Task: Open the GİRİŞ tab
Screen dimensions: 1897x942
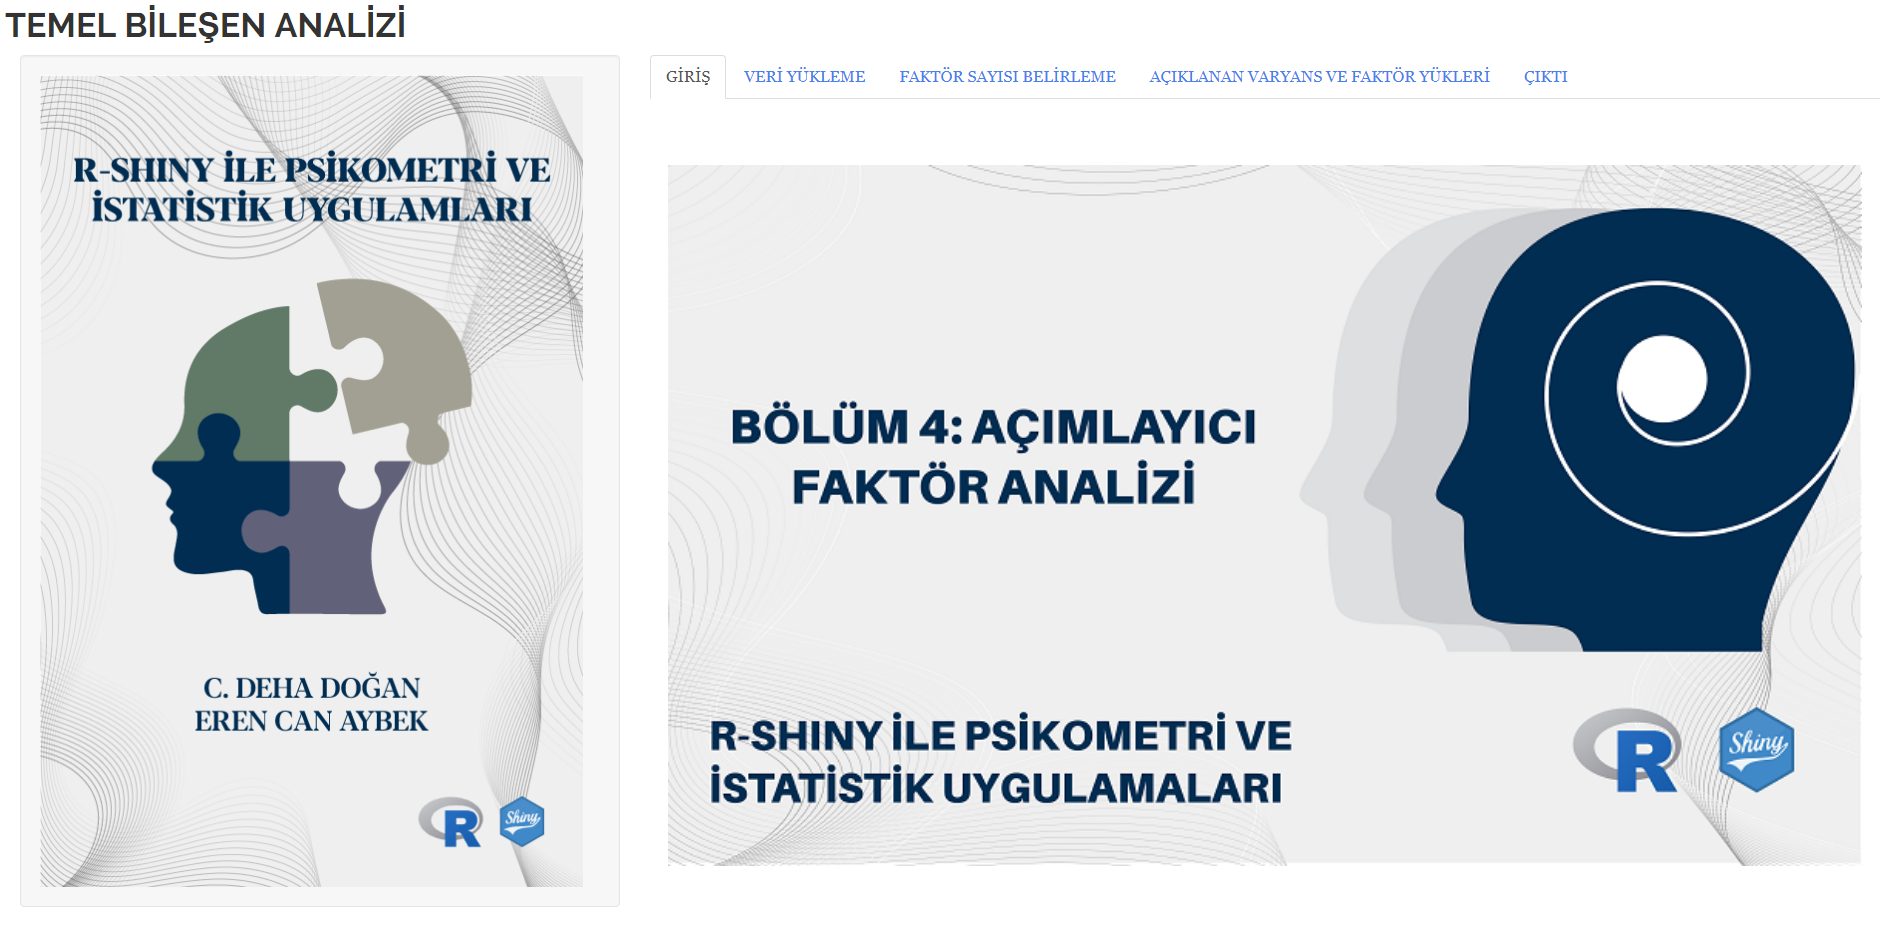Action: click(x=688, y=77)
